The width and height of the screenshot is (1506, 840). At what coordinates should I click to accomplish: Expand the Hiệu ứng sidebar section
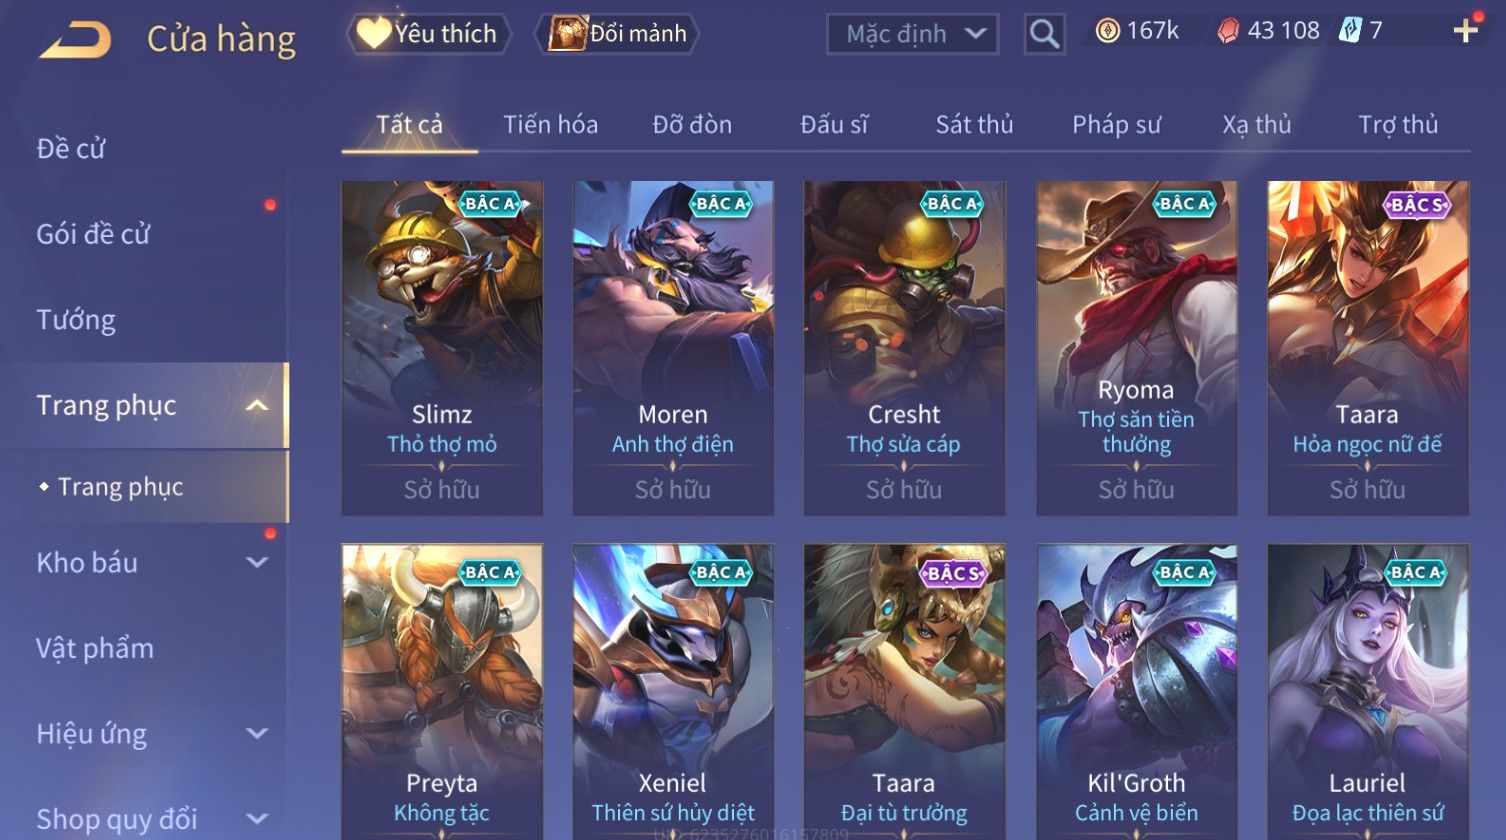[257, 734]
